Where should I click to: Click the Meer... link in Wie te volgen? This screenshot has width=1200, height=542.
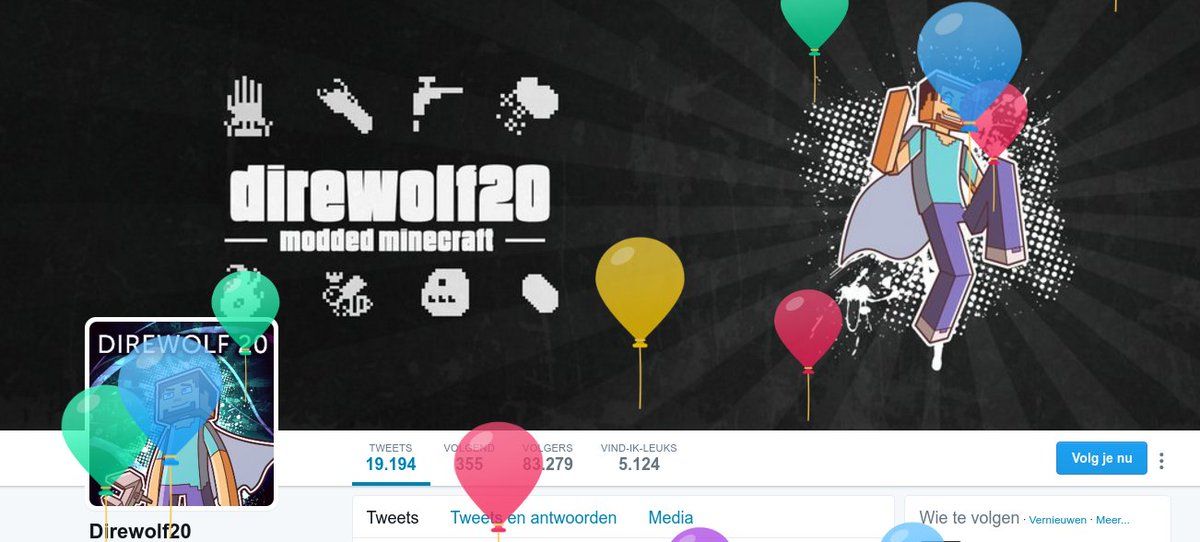[x=1113, y=520]
